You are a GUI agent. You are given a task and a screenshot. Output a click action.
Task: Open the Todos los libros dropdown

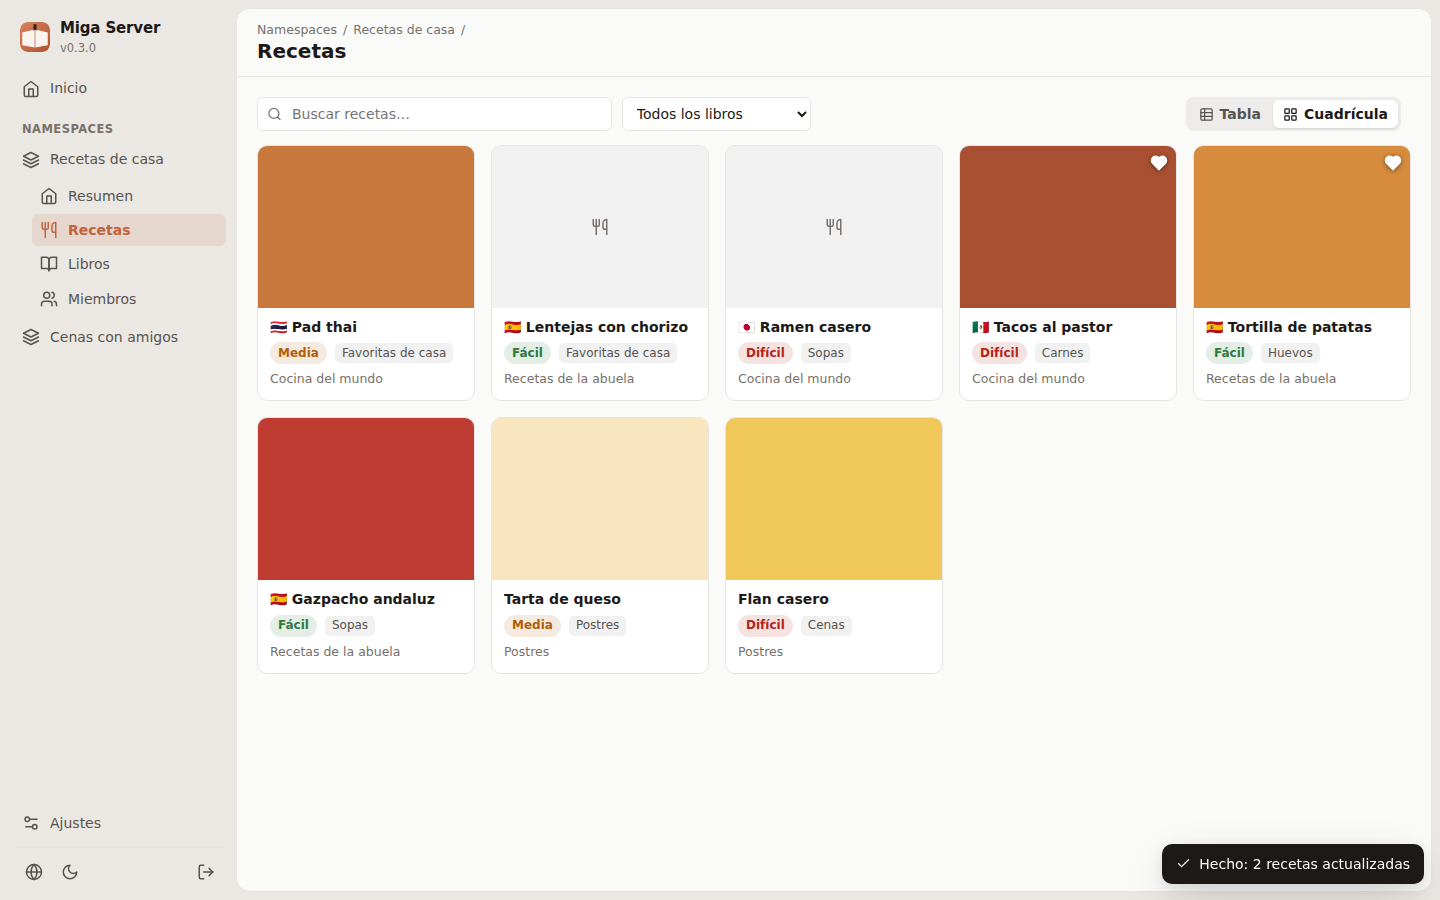coord(716,114)
